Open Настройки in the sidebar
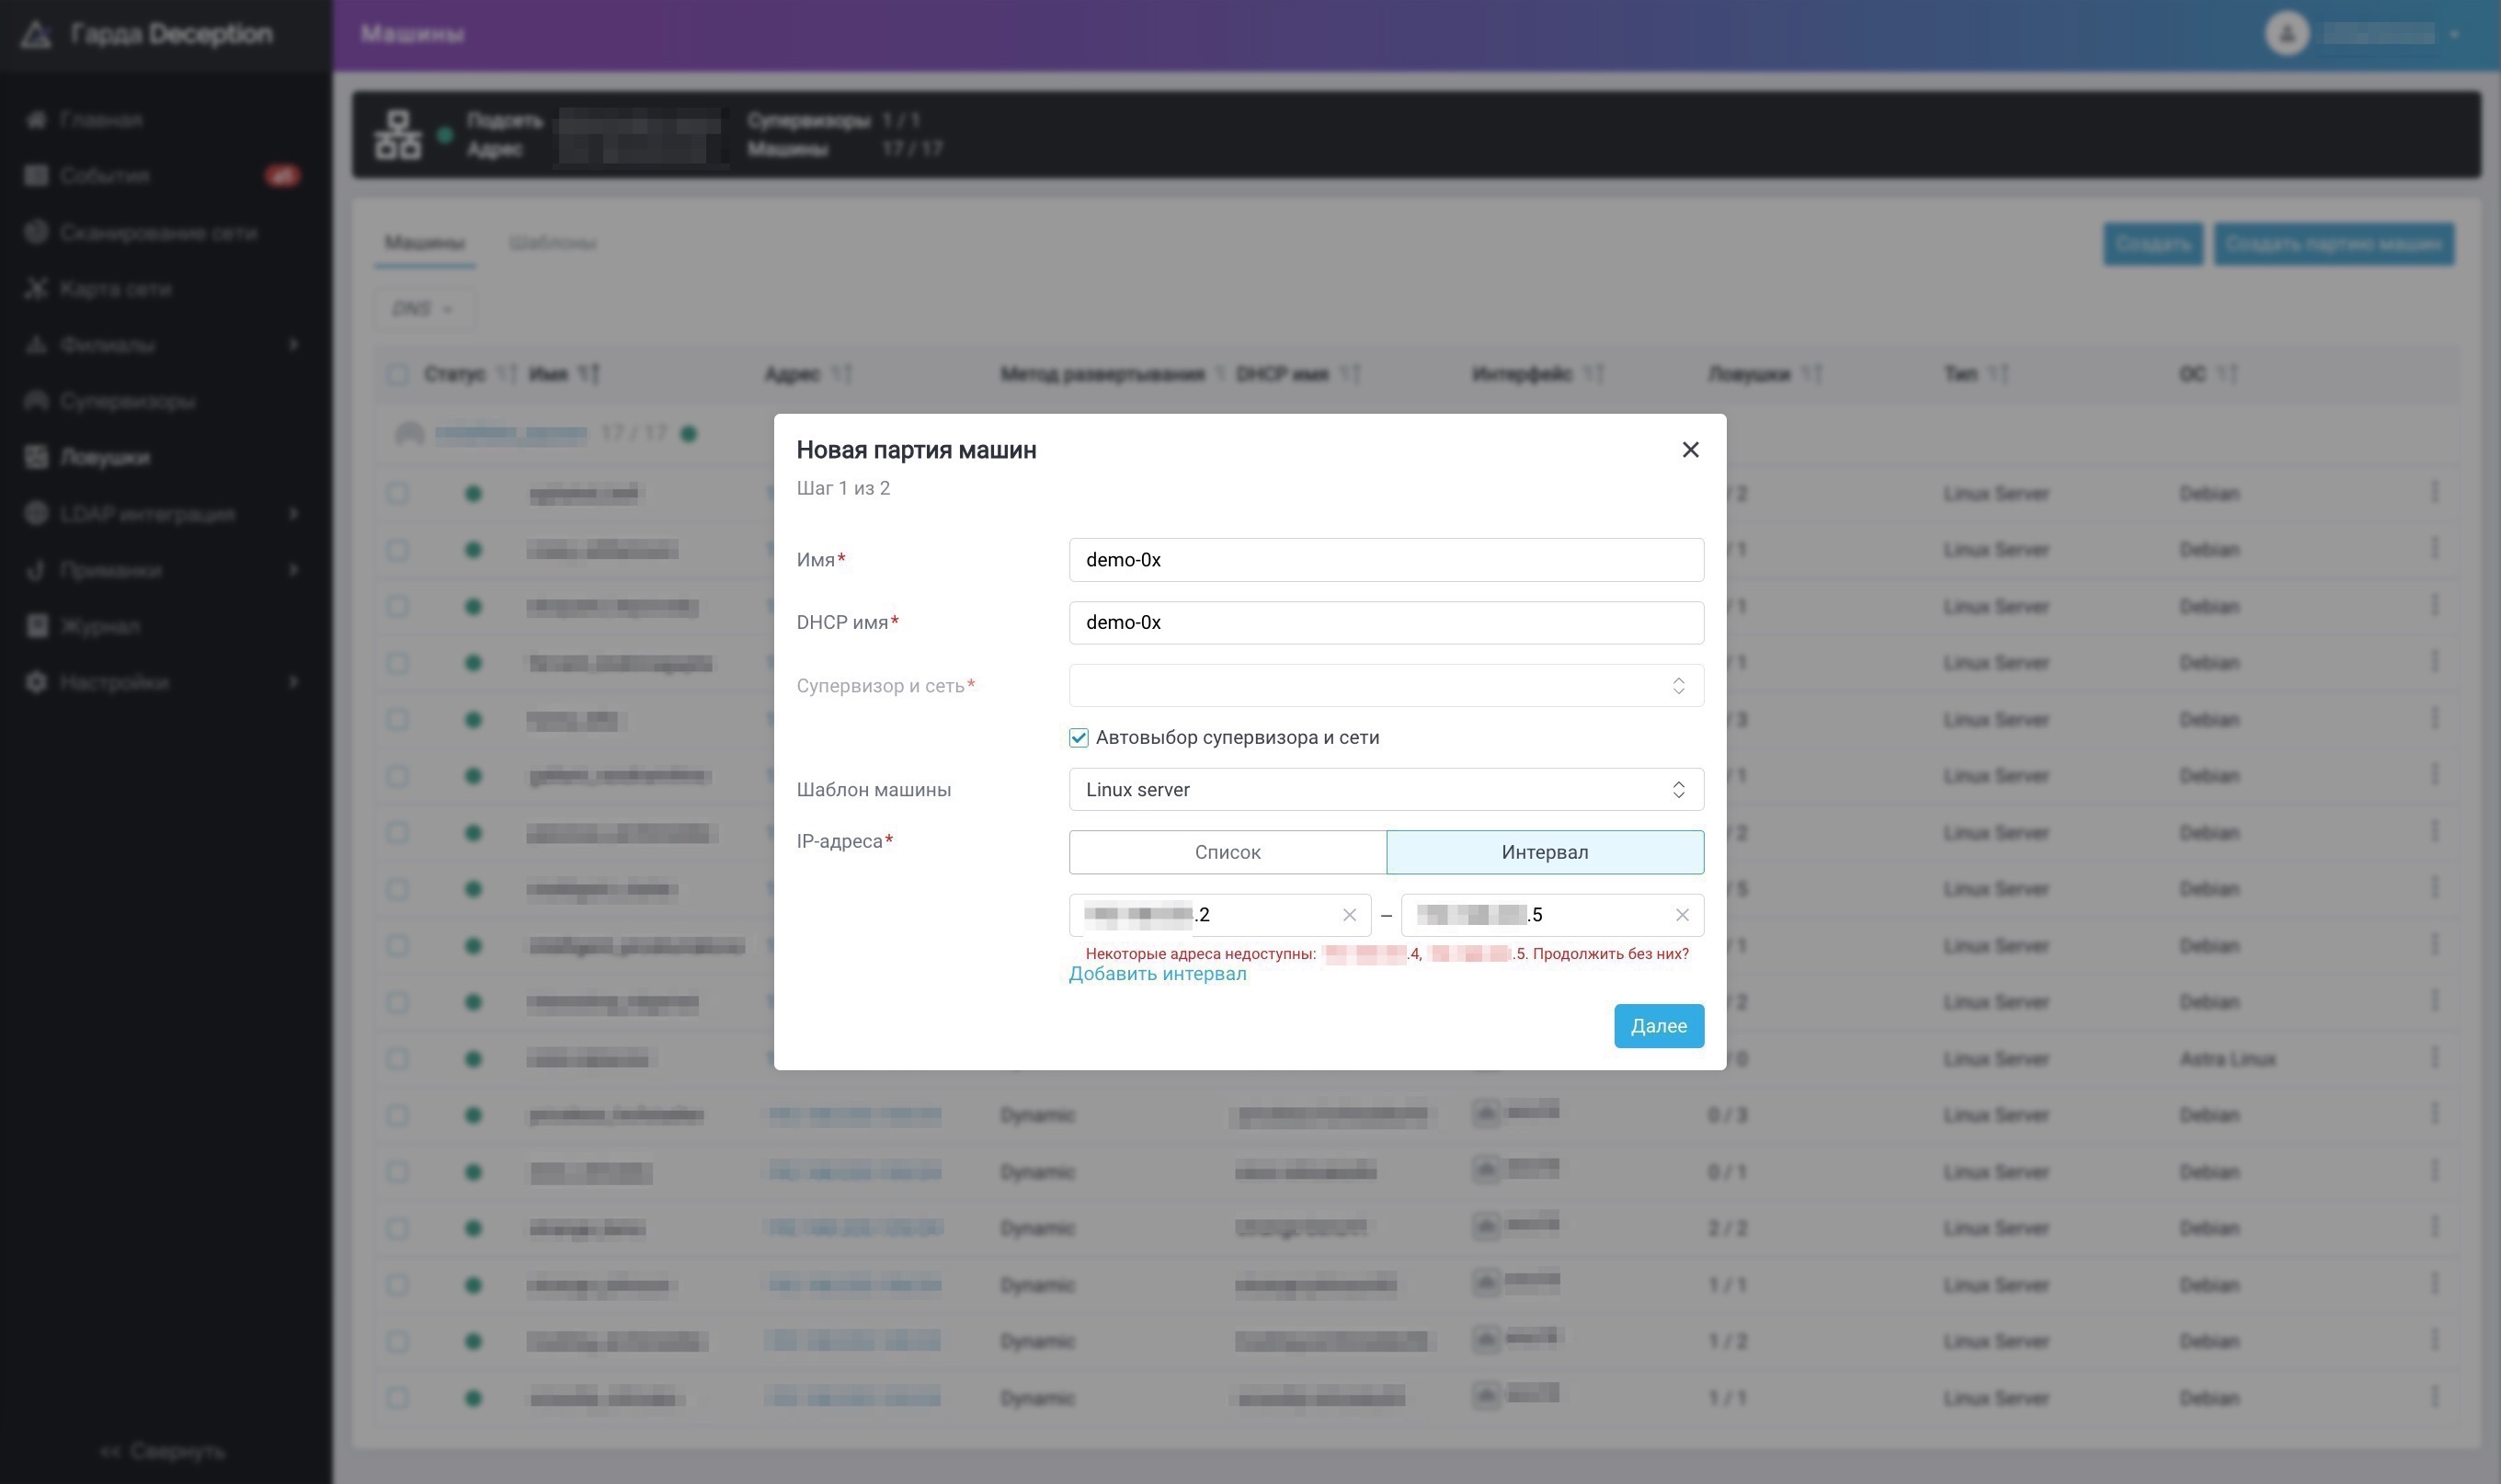 coord(114,682)
